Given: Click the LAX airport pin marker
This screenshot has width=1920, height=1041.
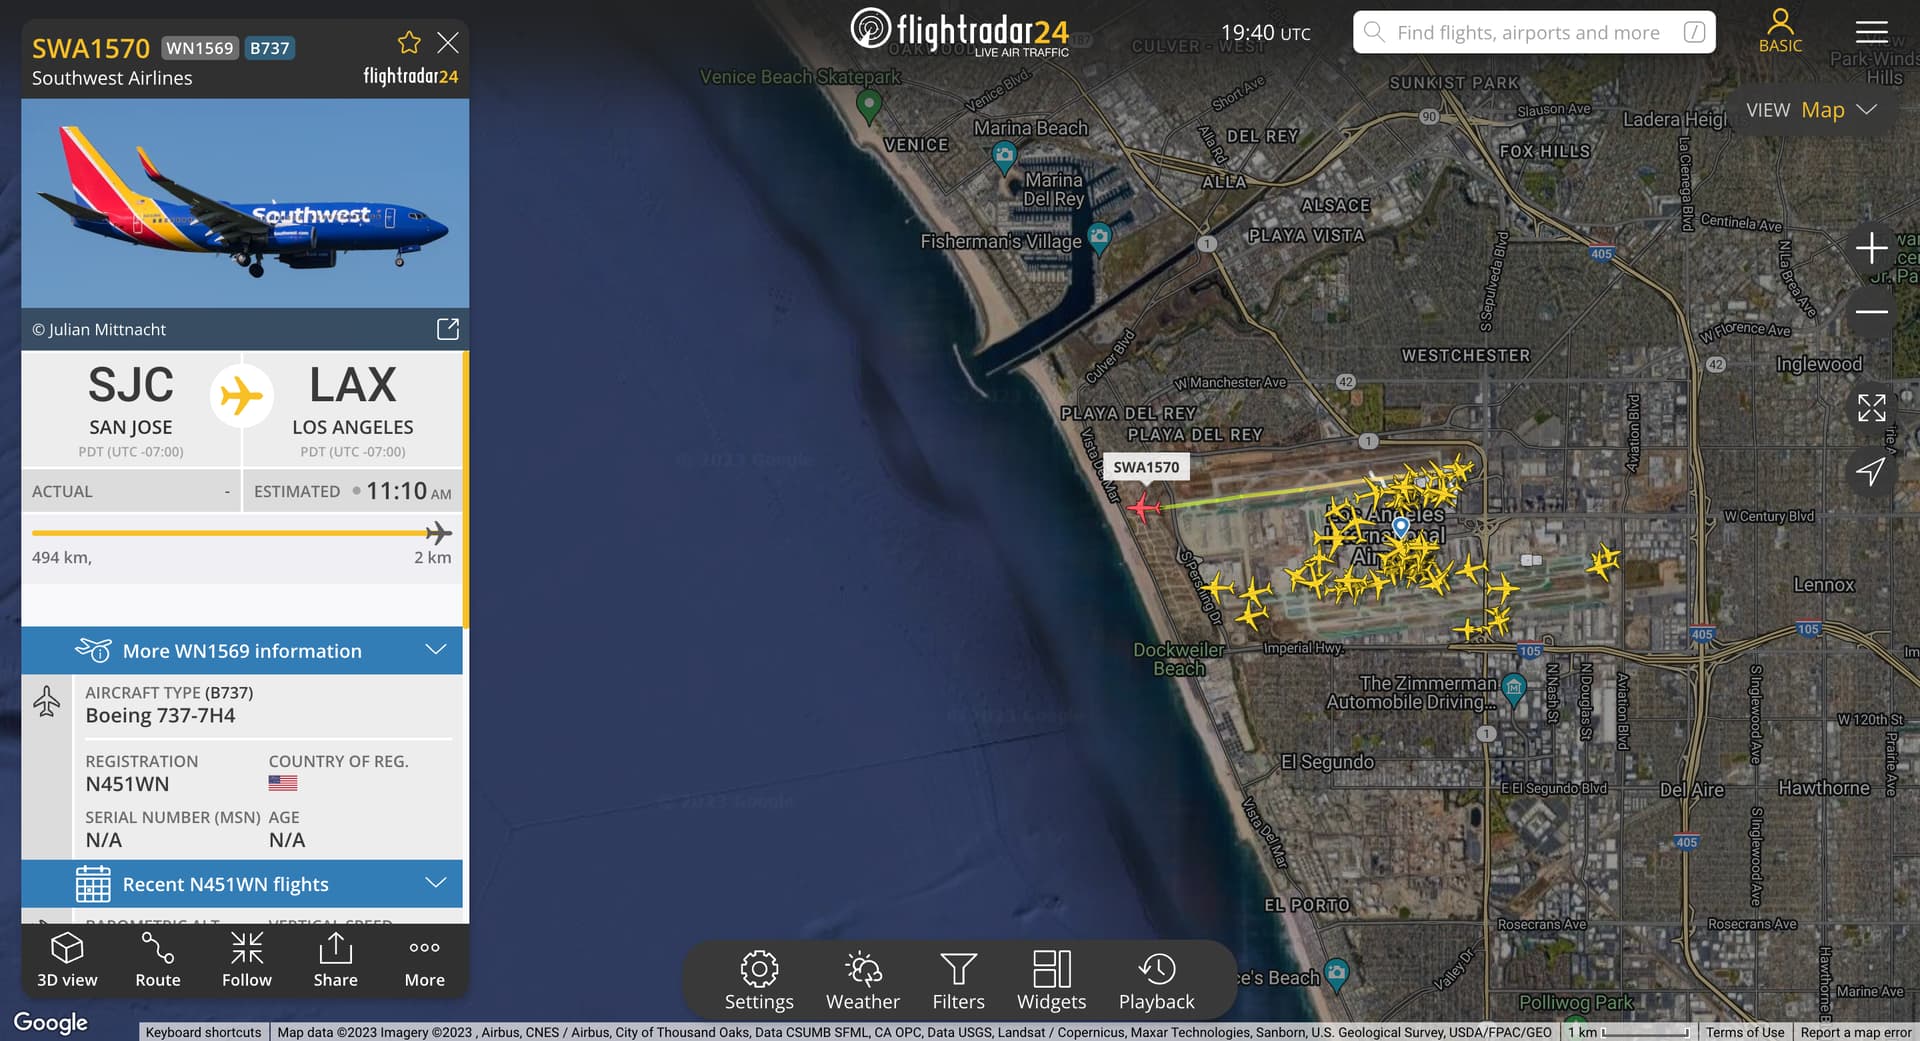Looking at the screenshot, I should coord(1401,526).
